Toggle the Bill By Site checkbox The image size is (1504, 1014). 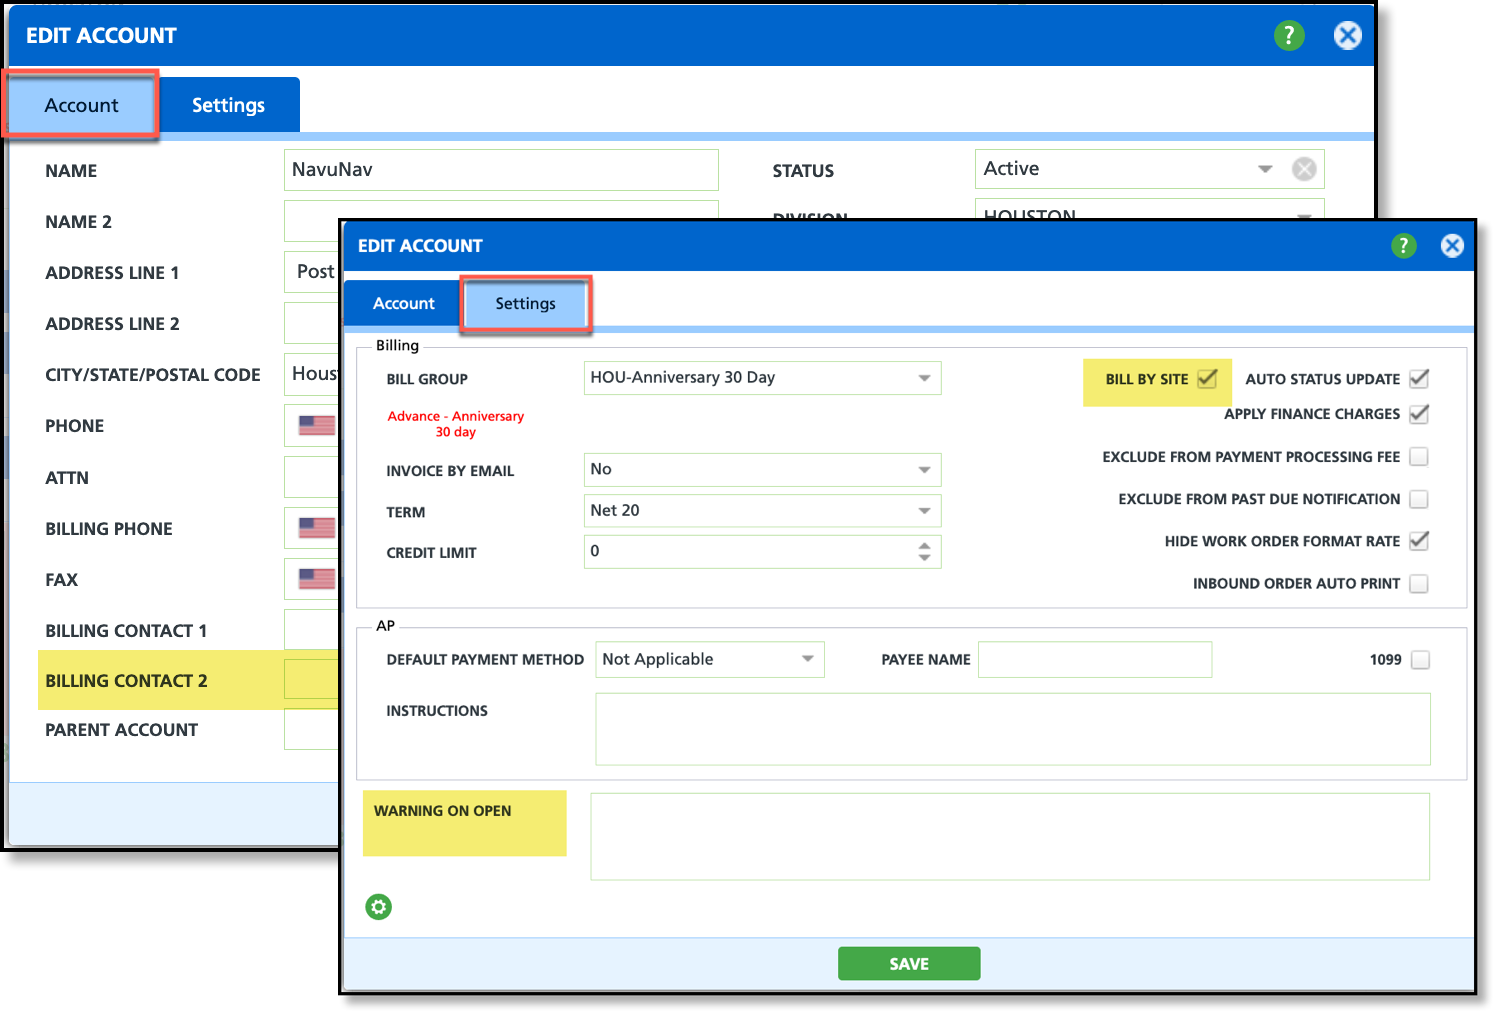coord(1207,378)
